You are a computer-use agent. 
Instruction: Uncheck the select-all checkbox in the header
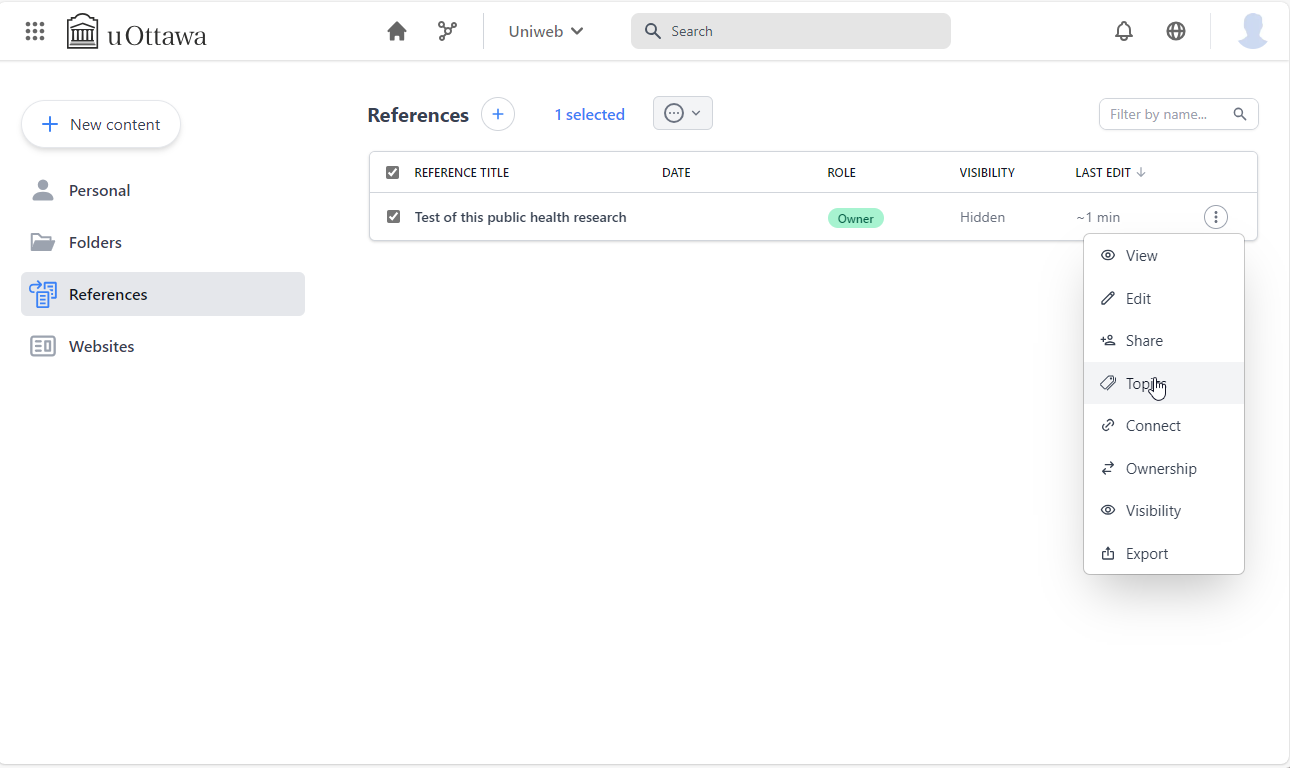pyautogui.click(x=392, y=172)
